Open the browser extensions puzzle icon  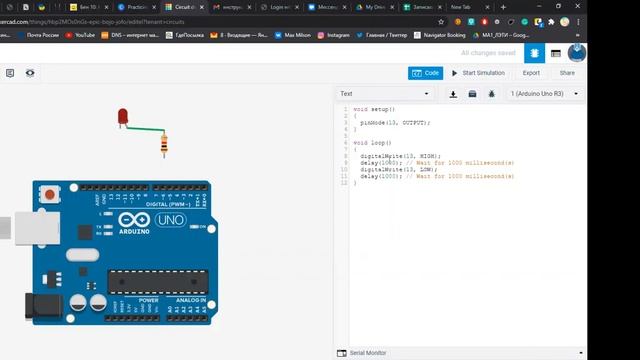coord(551,22)
